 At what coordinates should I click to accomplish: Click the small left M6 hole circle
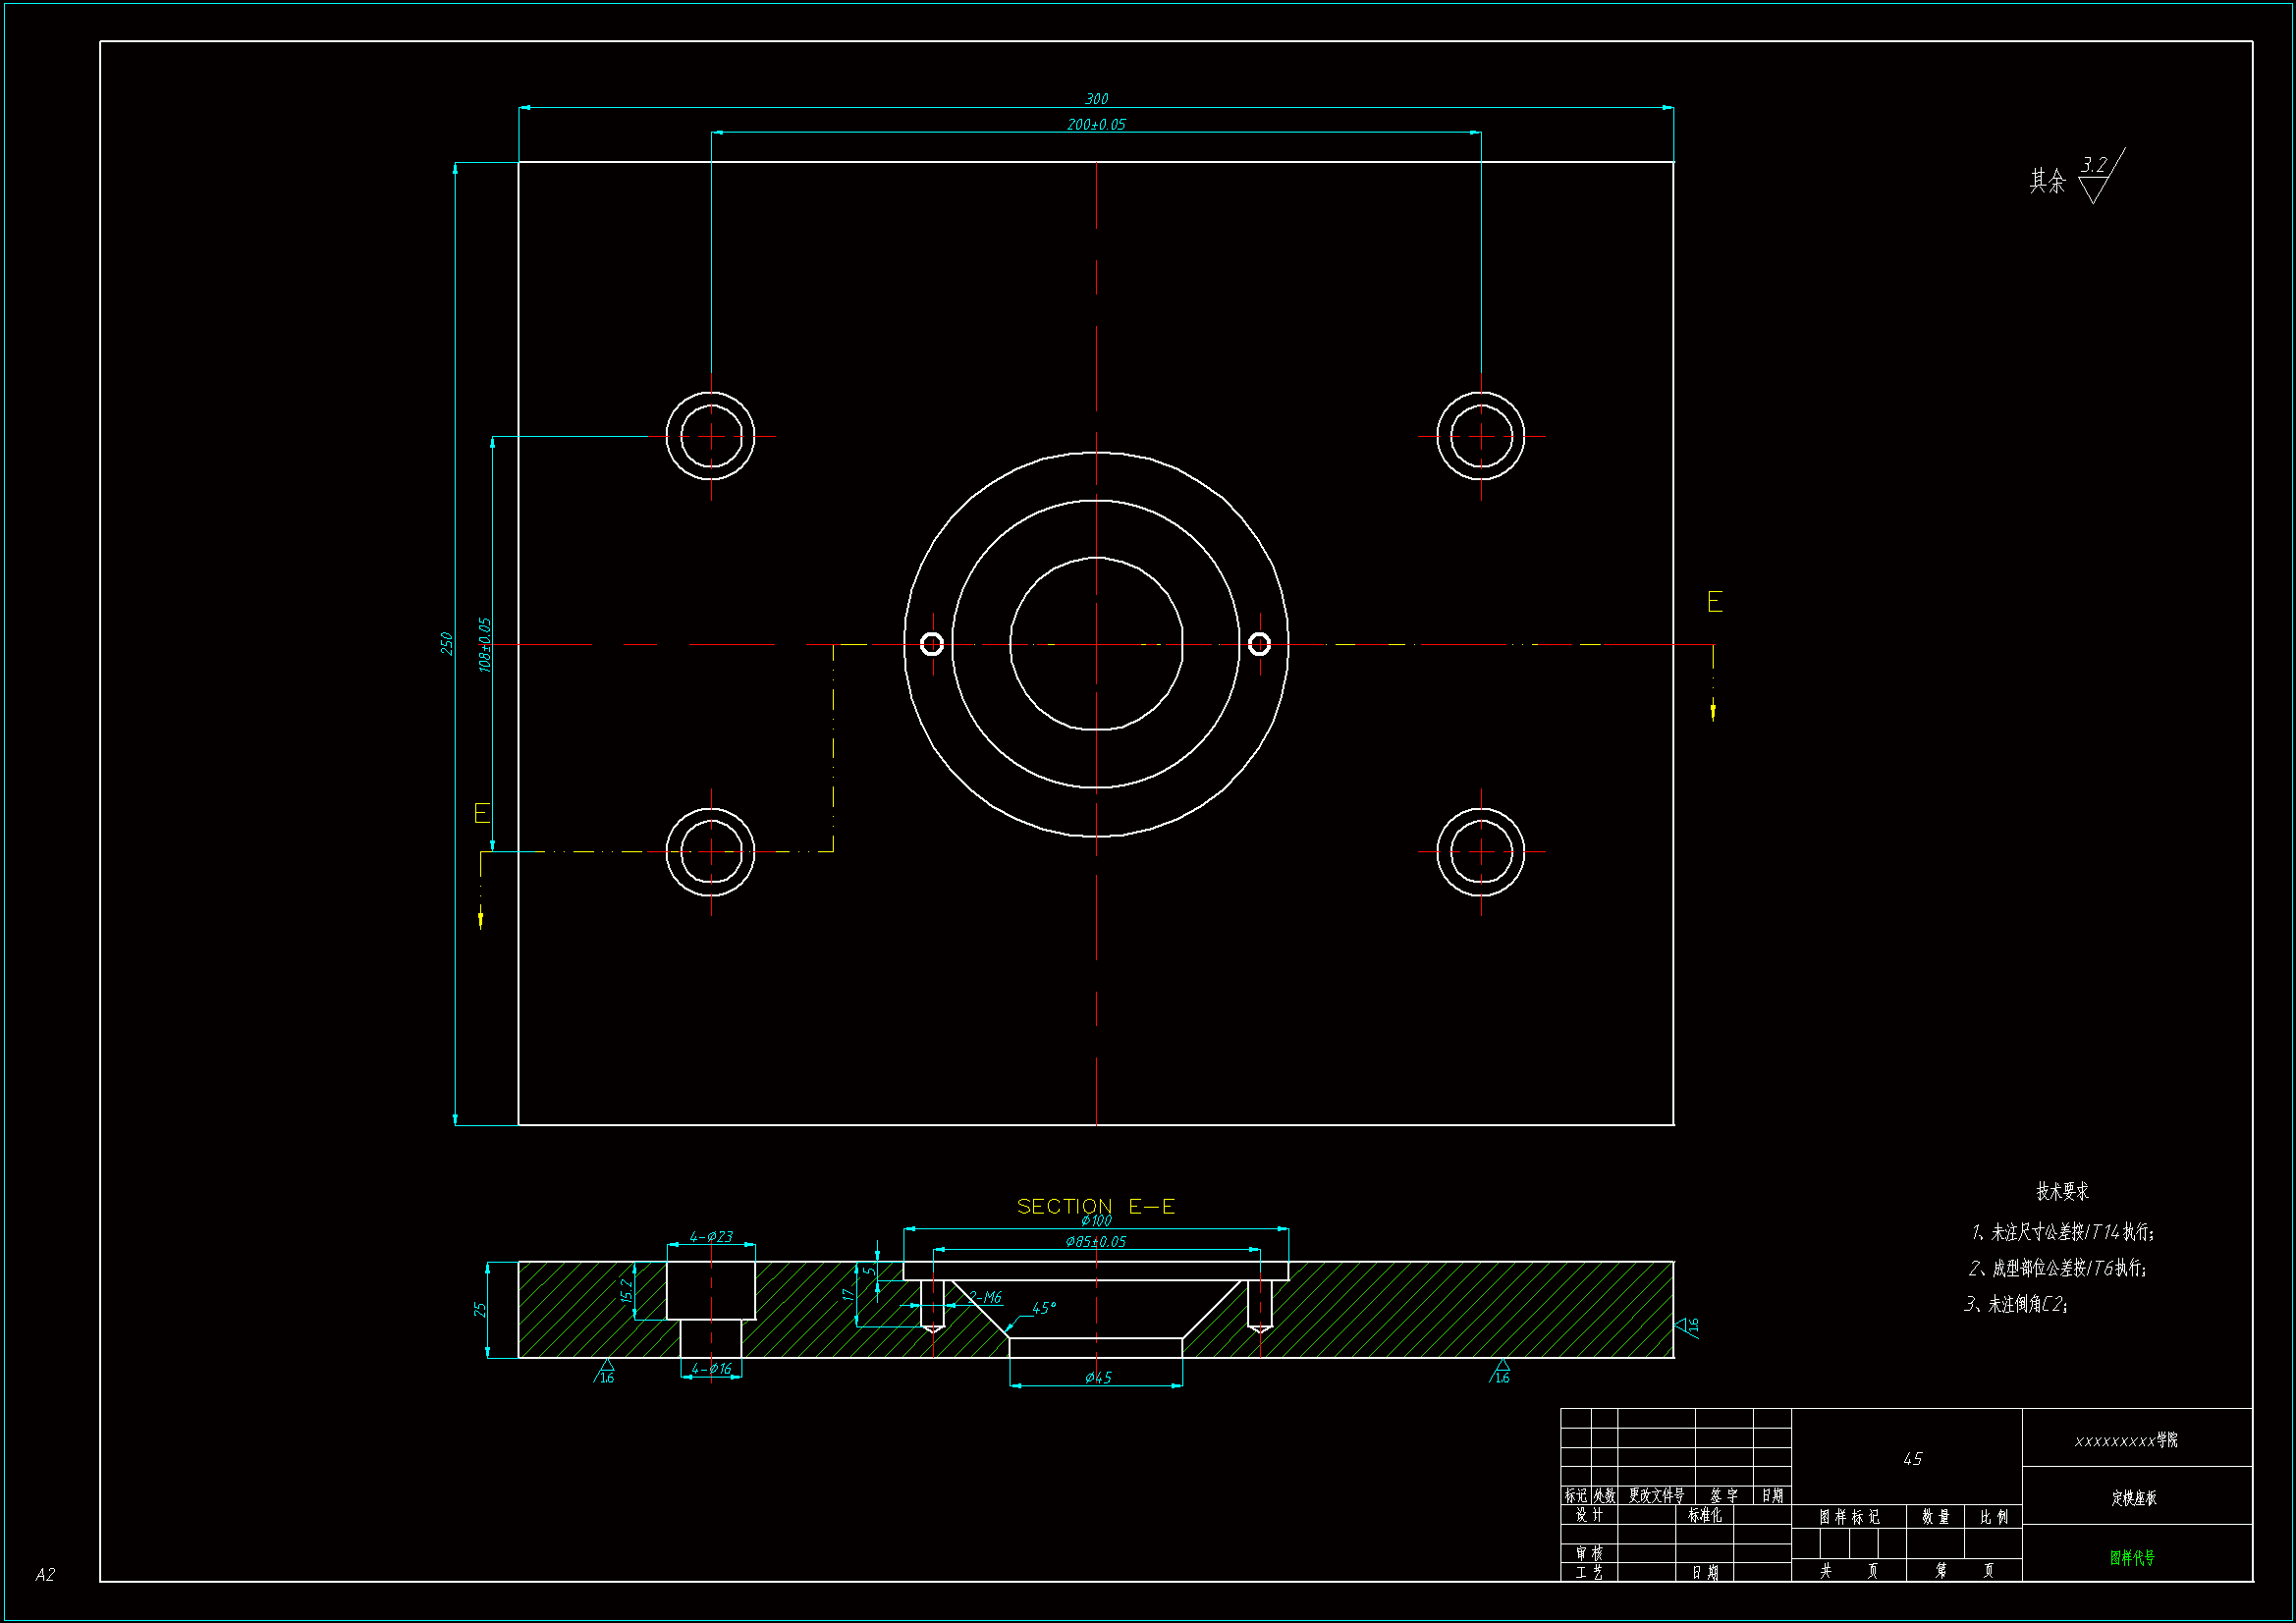[x=931, y=644]
